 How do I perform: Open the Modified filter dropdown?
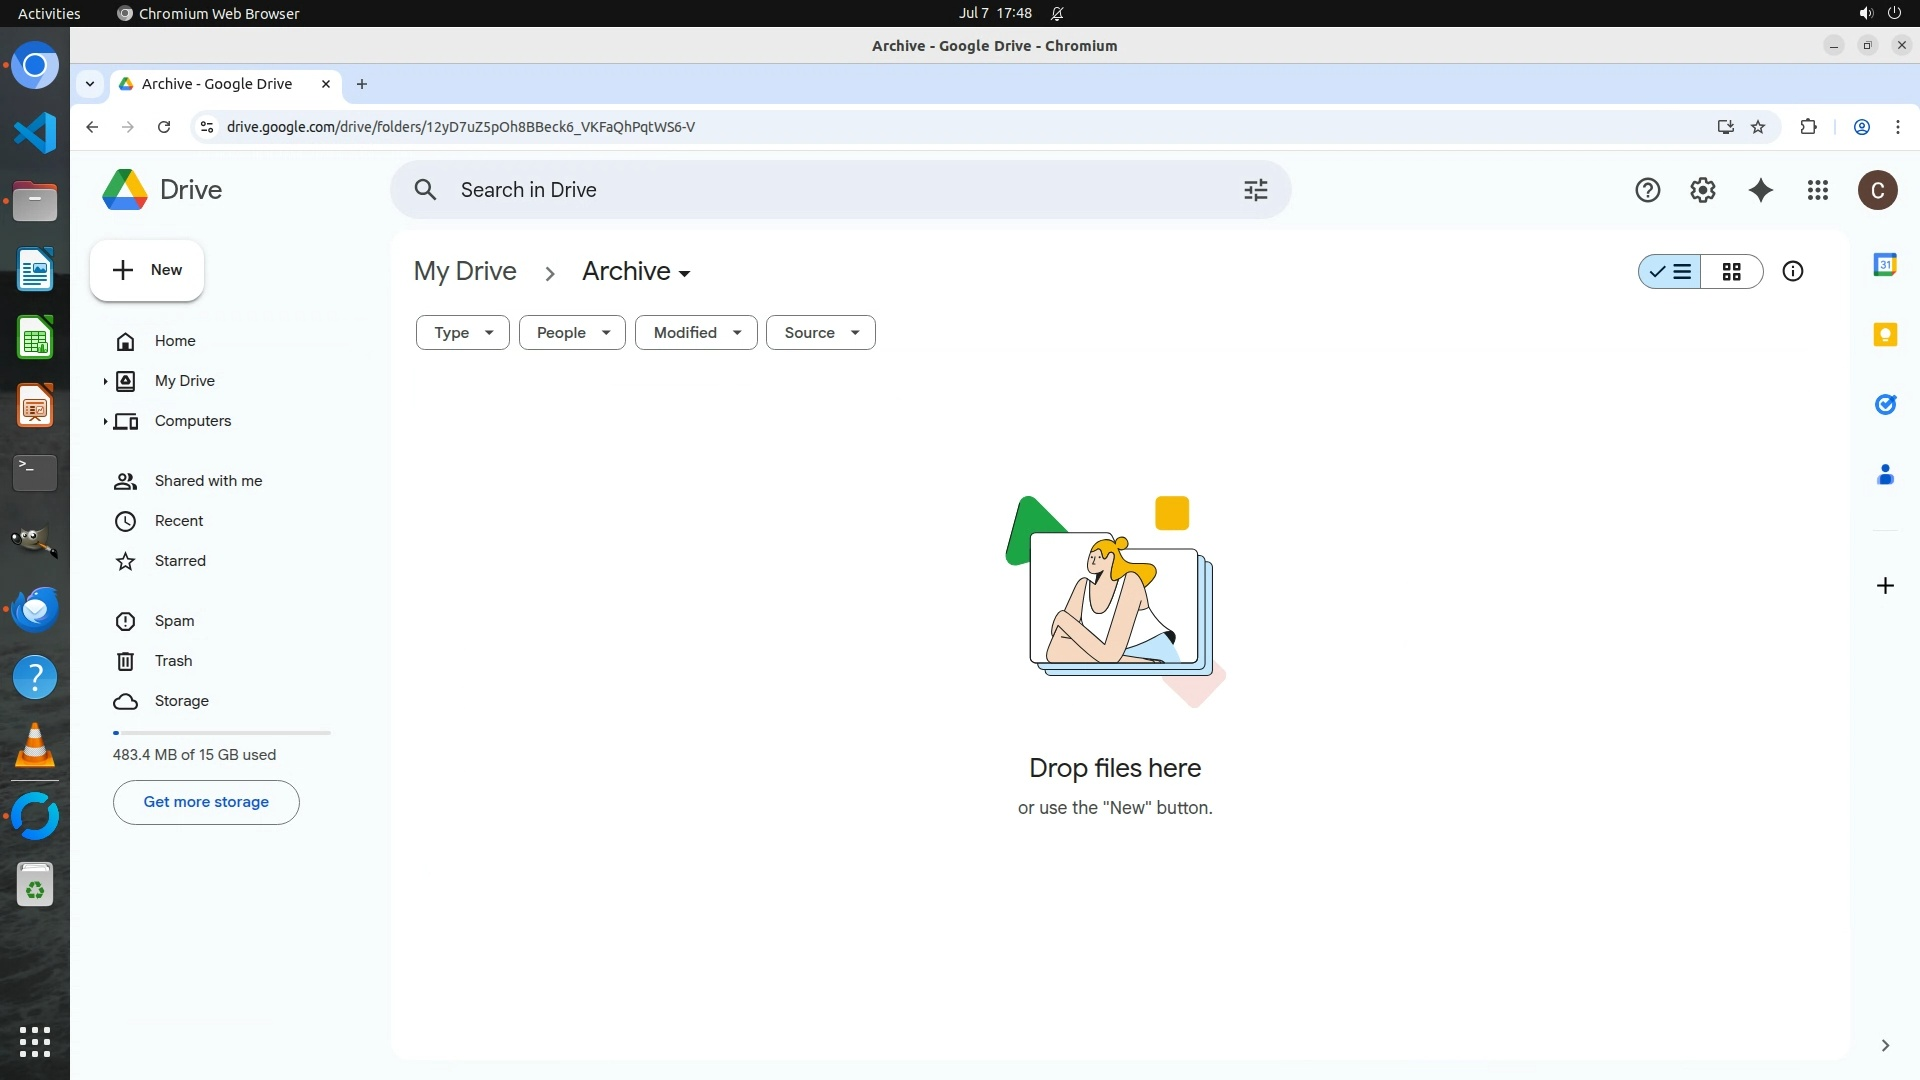(x=696, y=333)
